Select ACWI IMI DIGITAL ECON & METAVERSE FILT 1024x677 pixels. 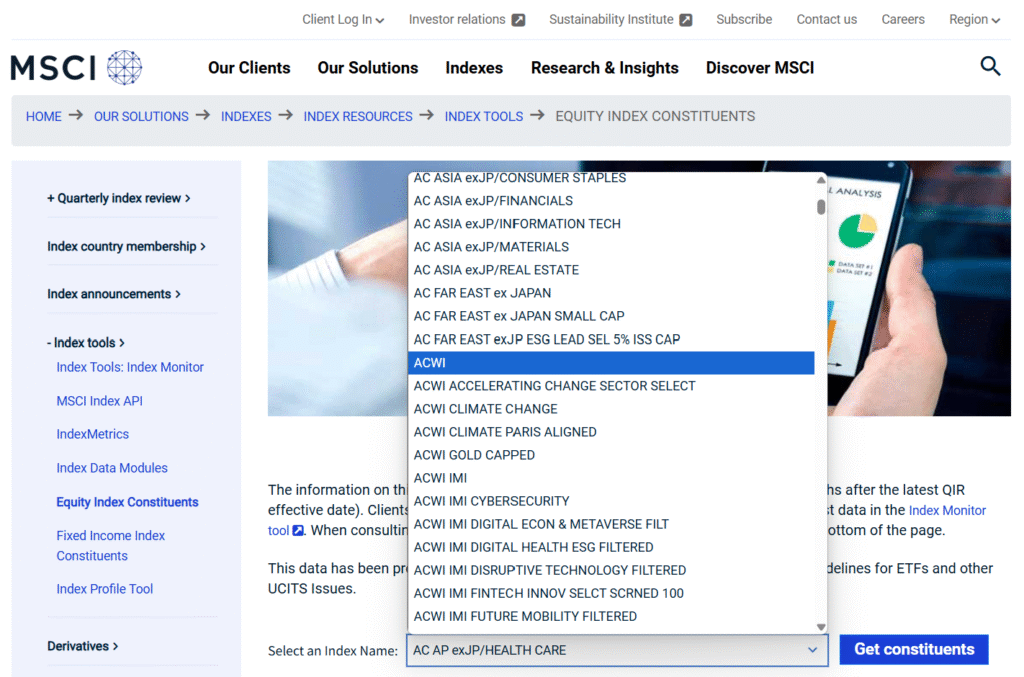coord(611,524)
